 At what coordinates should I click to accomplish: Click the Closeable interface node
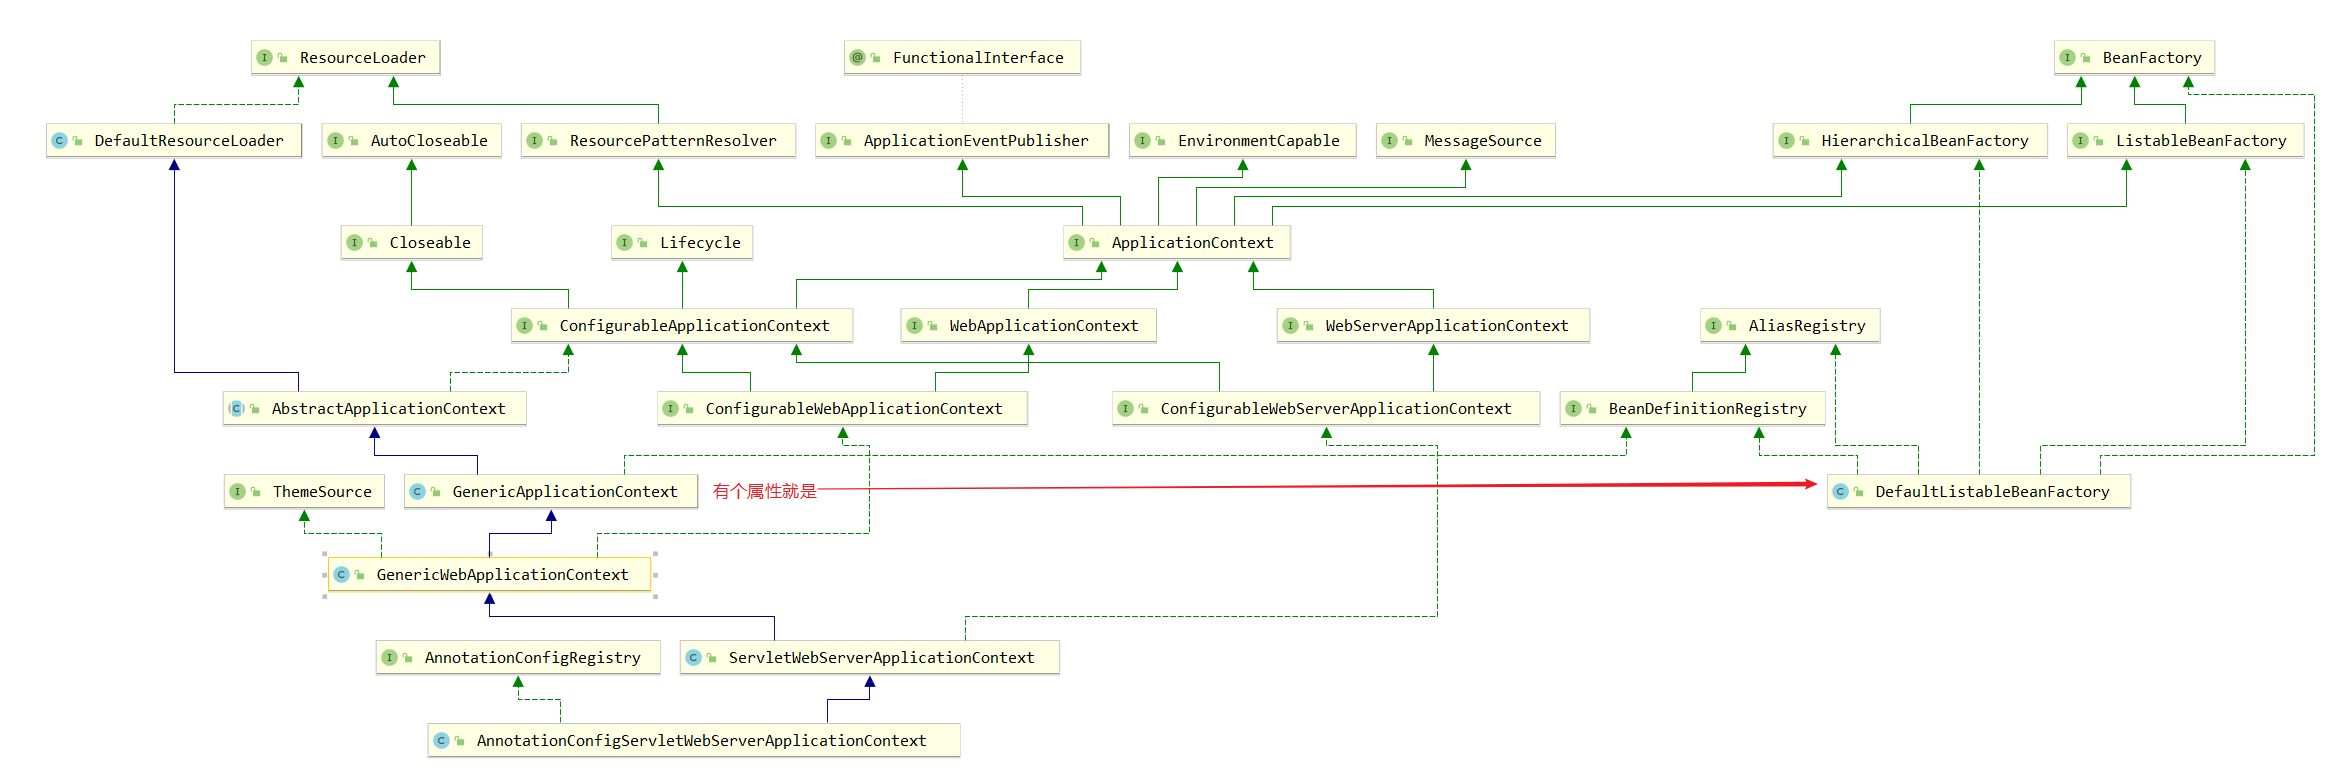(411, 243)
